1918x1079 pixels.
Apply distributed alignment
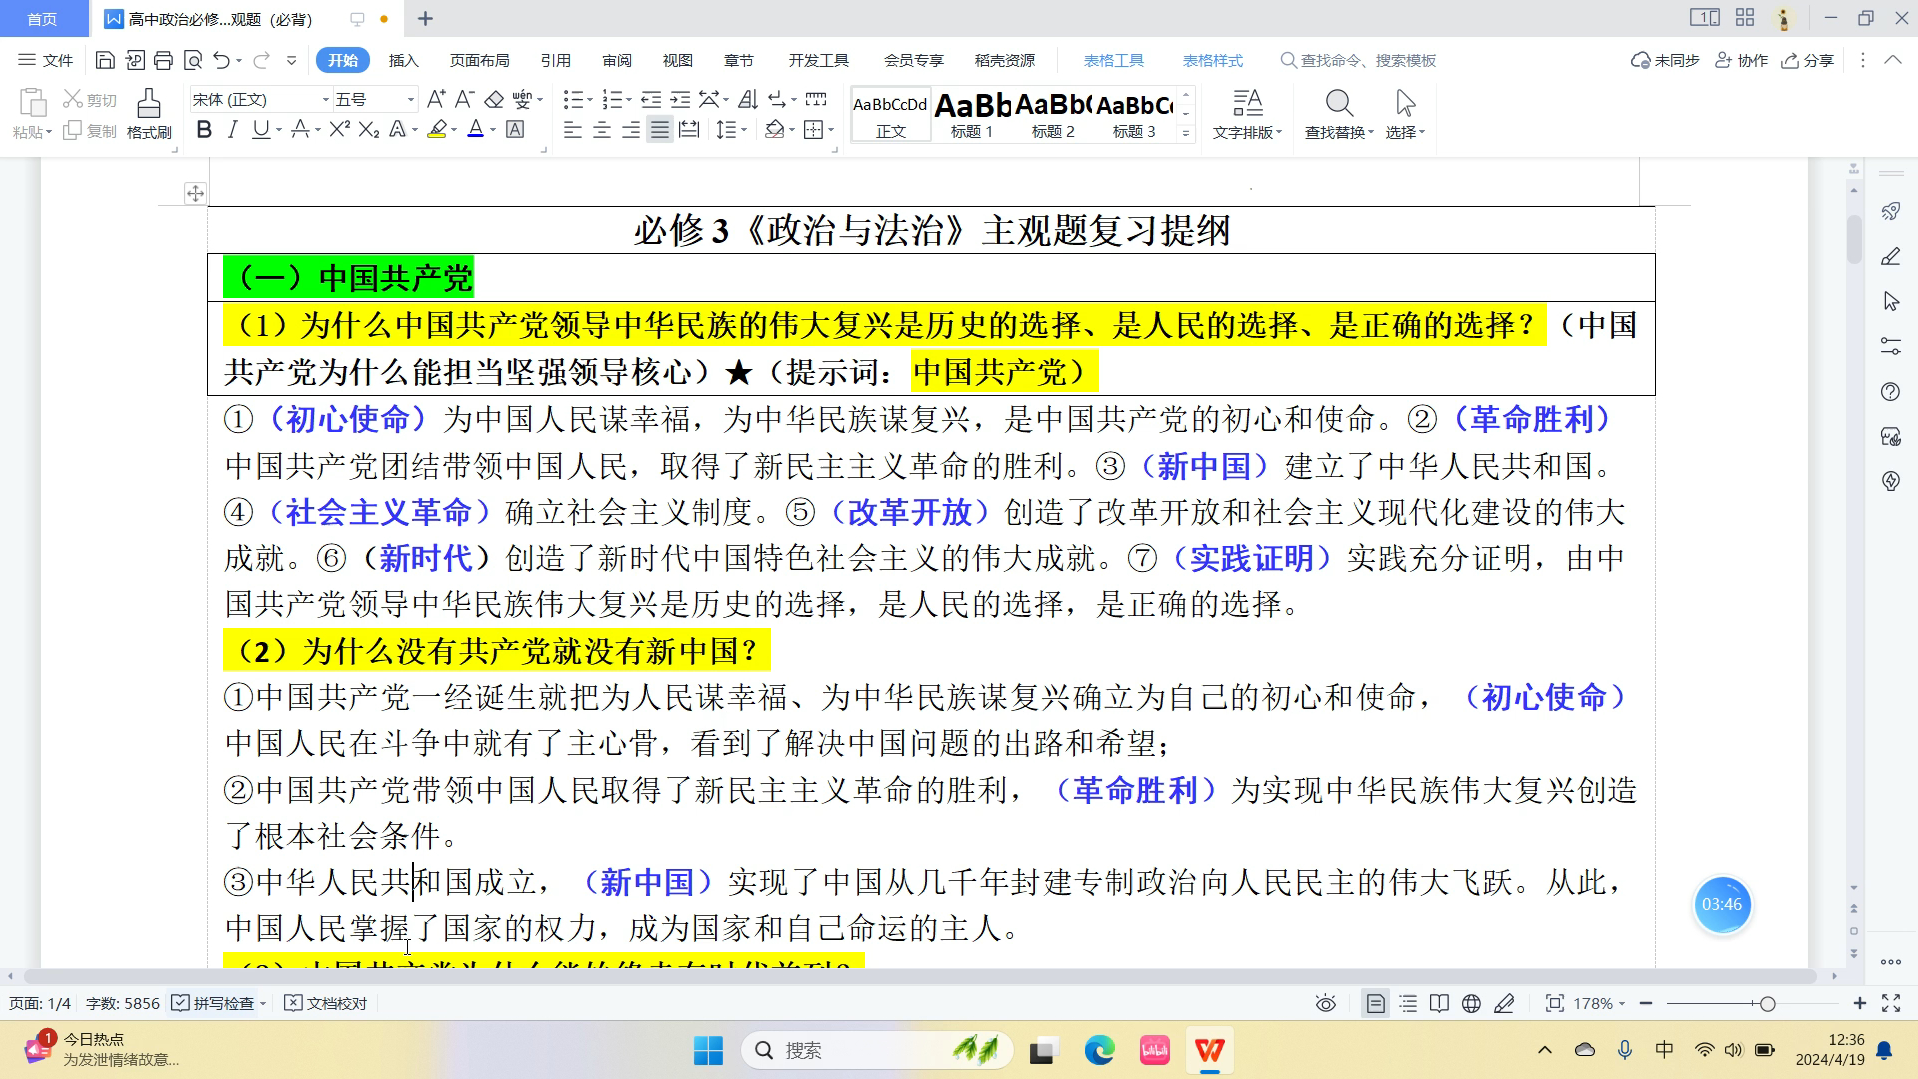[689, 130]
